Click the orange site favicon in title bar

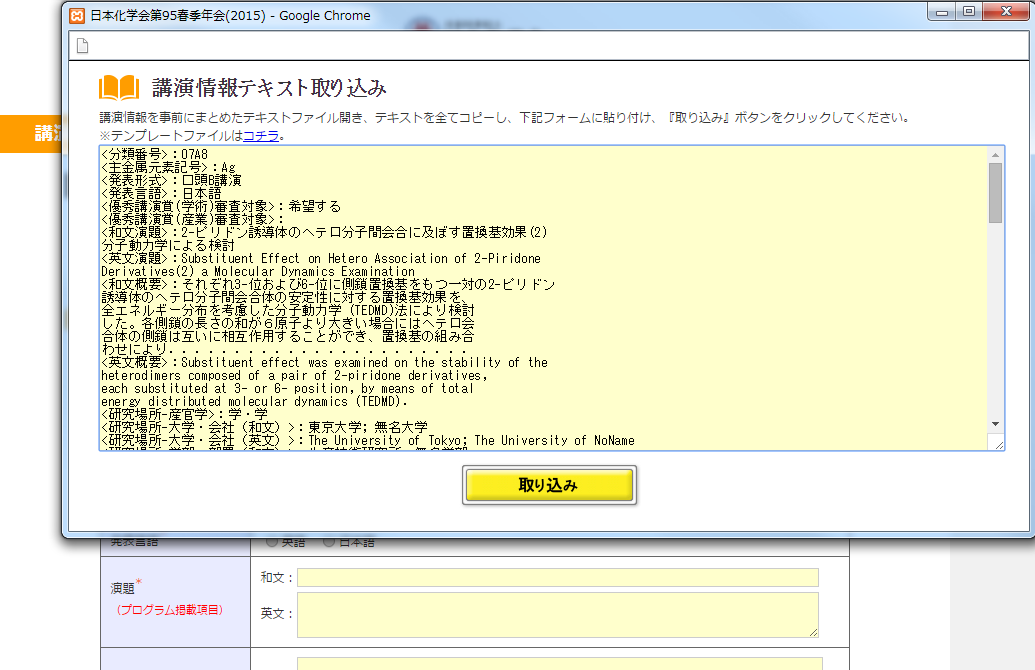pos(77,15)
